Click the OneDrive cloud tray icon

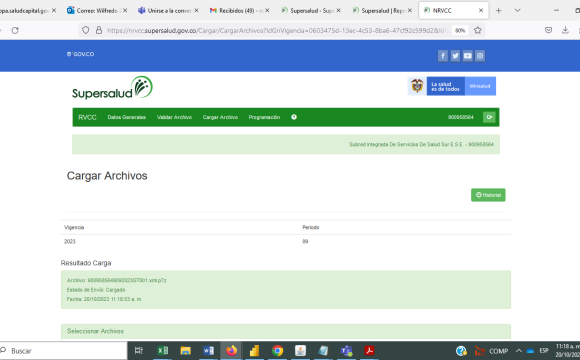coord(530,351)
